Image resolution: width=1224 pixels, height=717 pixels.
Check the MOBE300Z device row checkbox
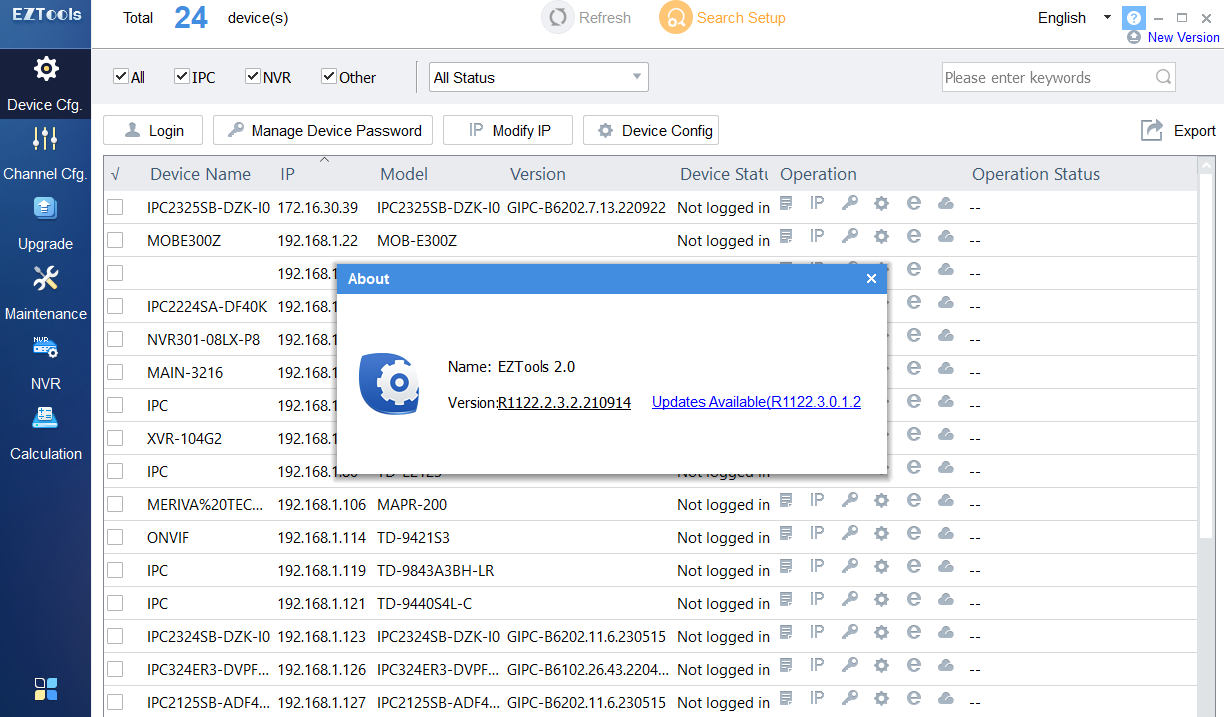(115, 240)
